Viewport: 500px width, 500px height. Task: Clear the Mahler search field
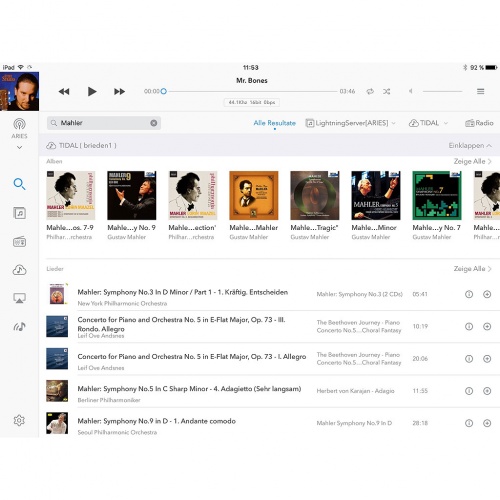point(154,123)
